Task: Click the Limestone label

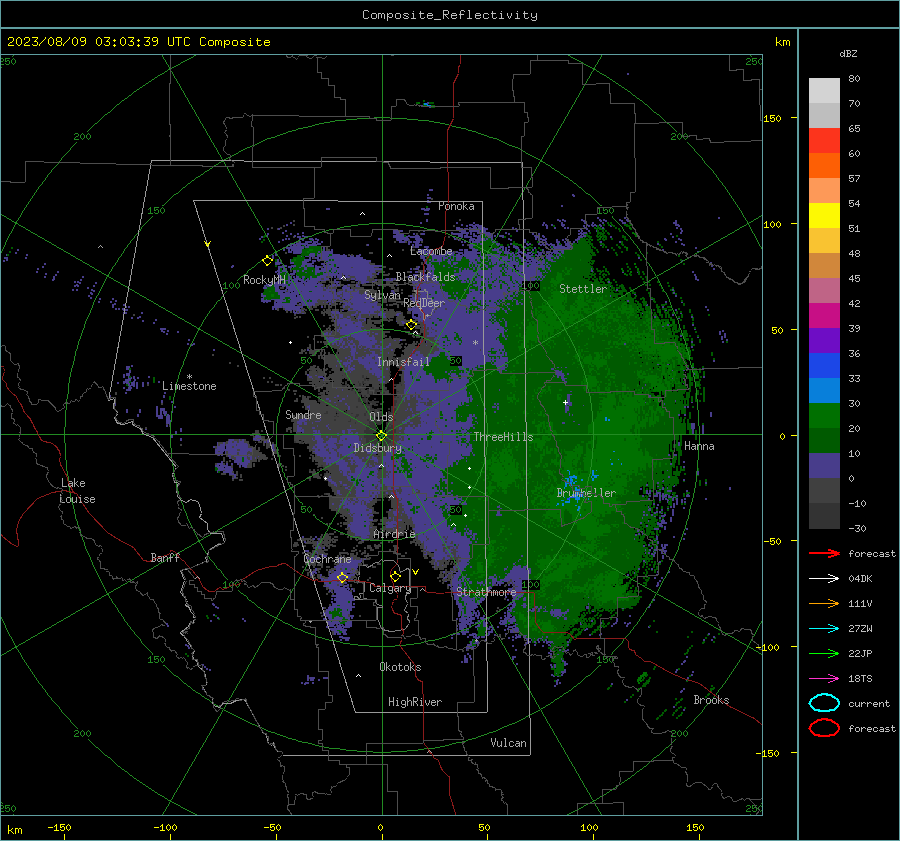Action: pyautogui.click(x=189, y=386)
